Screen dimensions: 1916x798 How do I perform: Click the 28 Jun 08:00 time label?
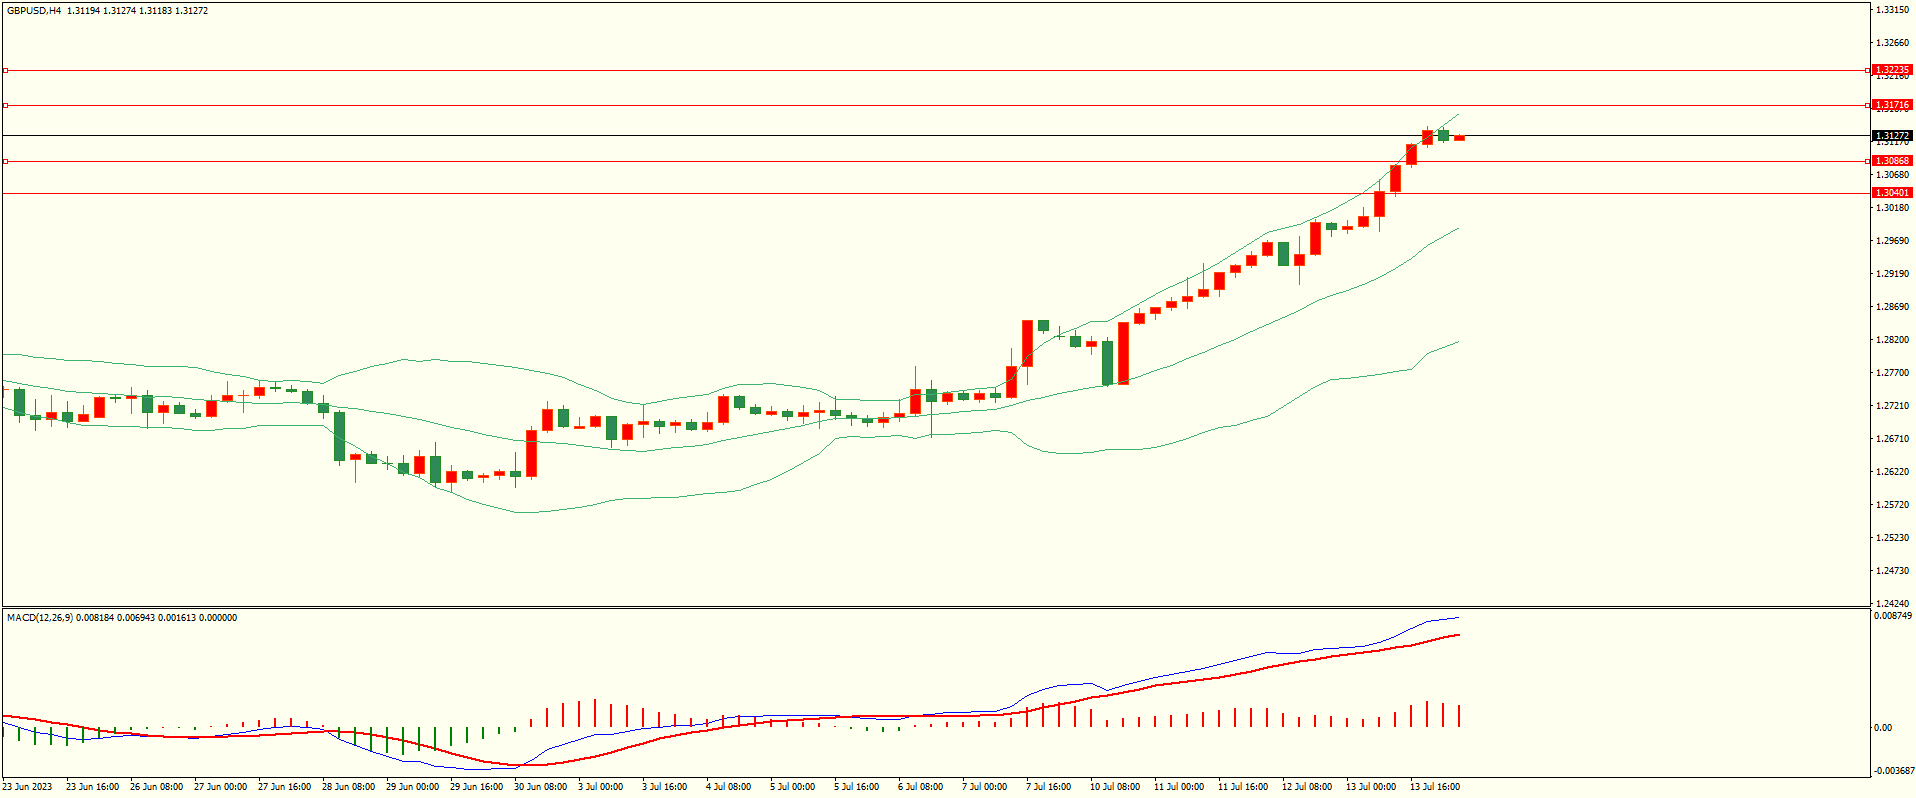coord(348,787)
